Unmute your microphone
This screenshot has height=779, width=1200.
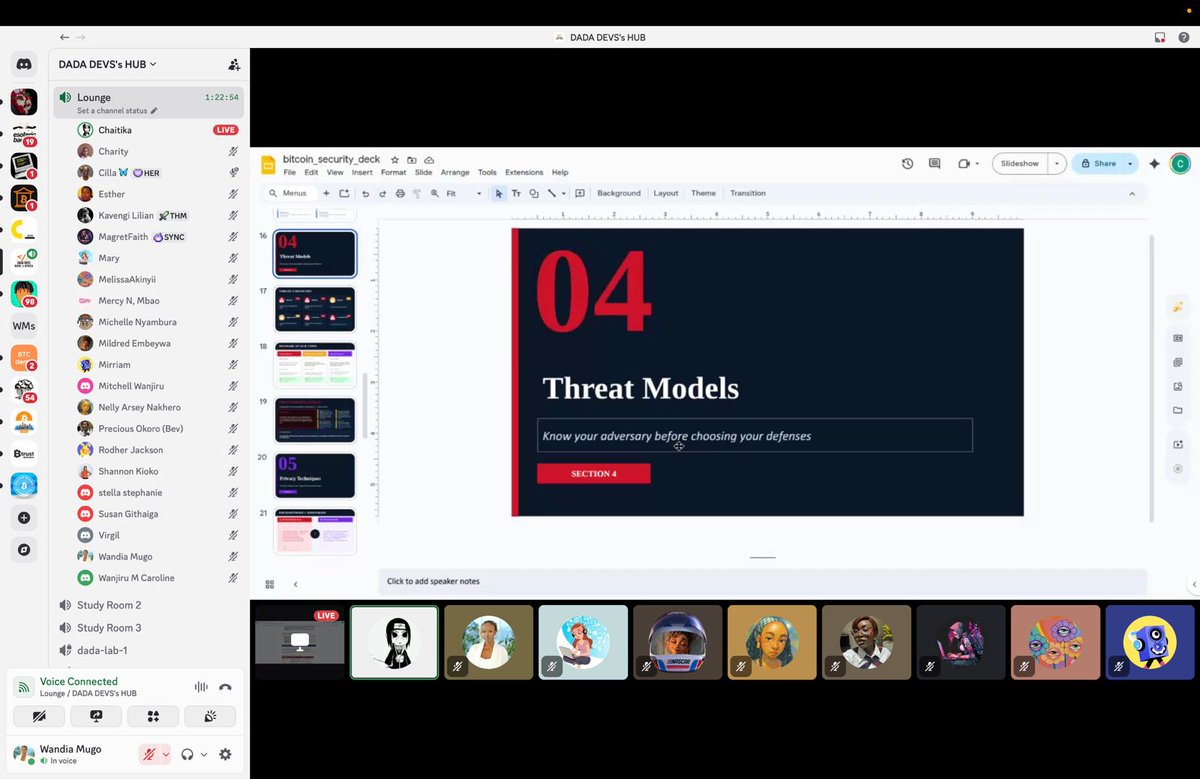[x=148, y=754]
